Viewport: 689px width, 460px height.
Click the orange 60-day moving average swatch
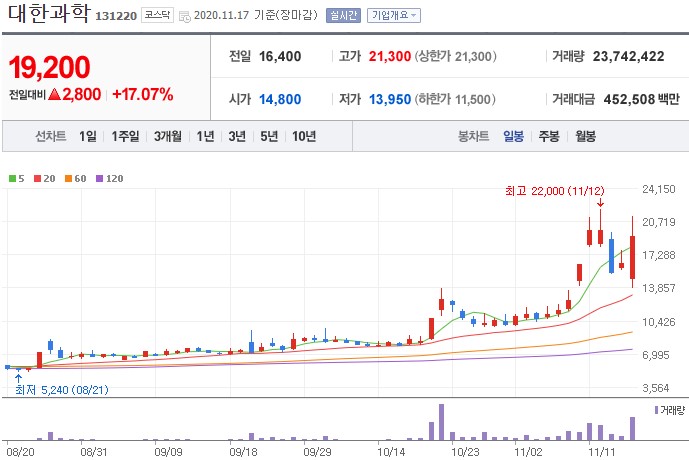click(x=68, y=178)
